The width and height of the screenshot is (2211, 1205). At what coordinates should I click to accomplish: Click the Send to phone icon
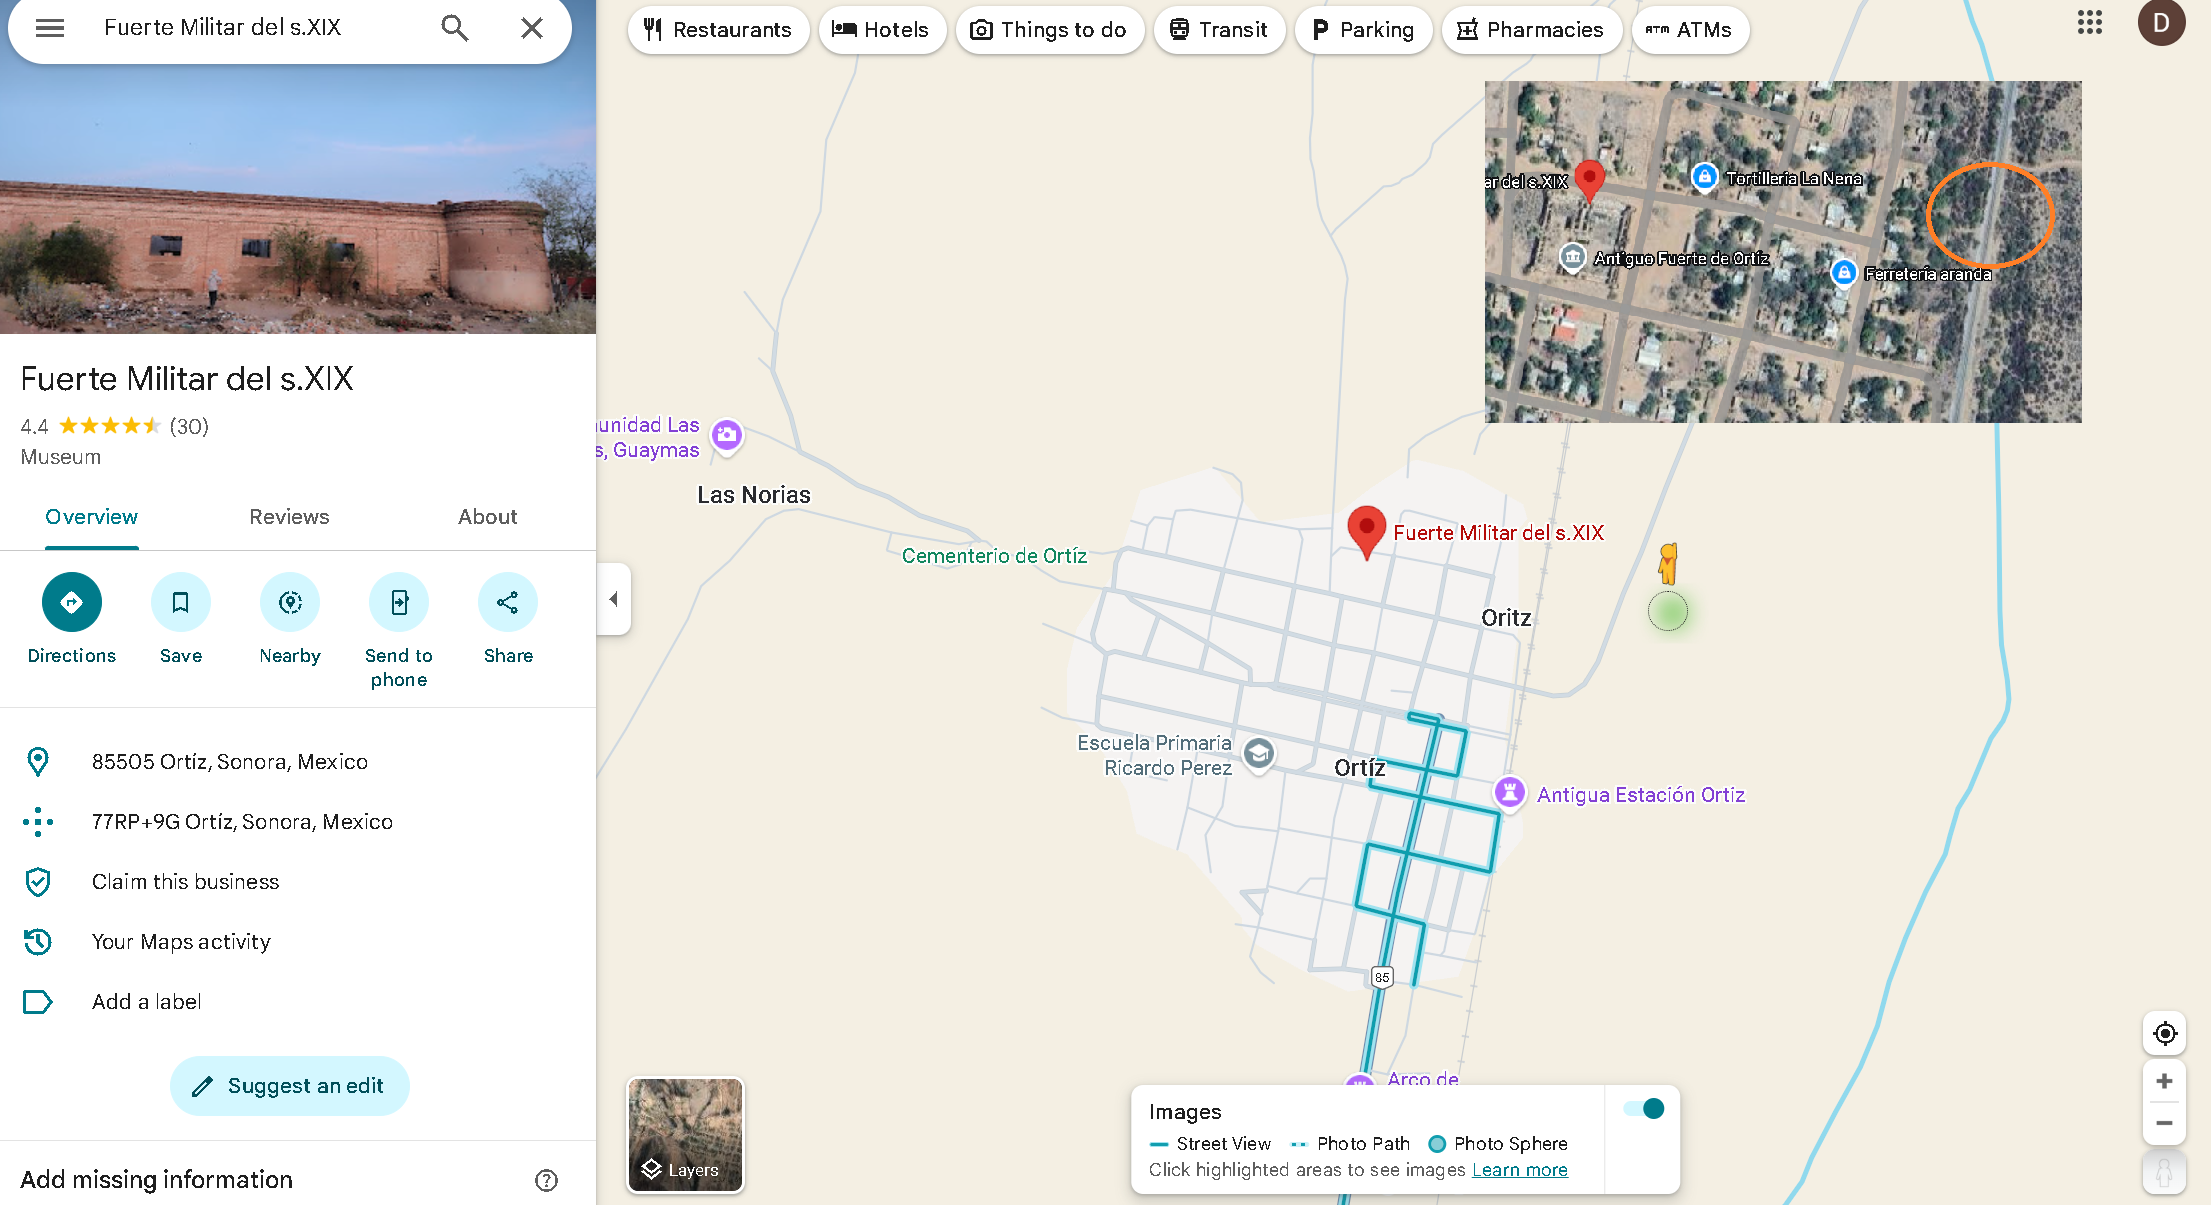[x=399, y=602]
